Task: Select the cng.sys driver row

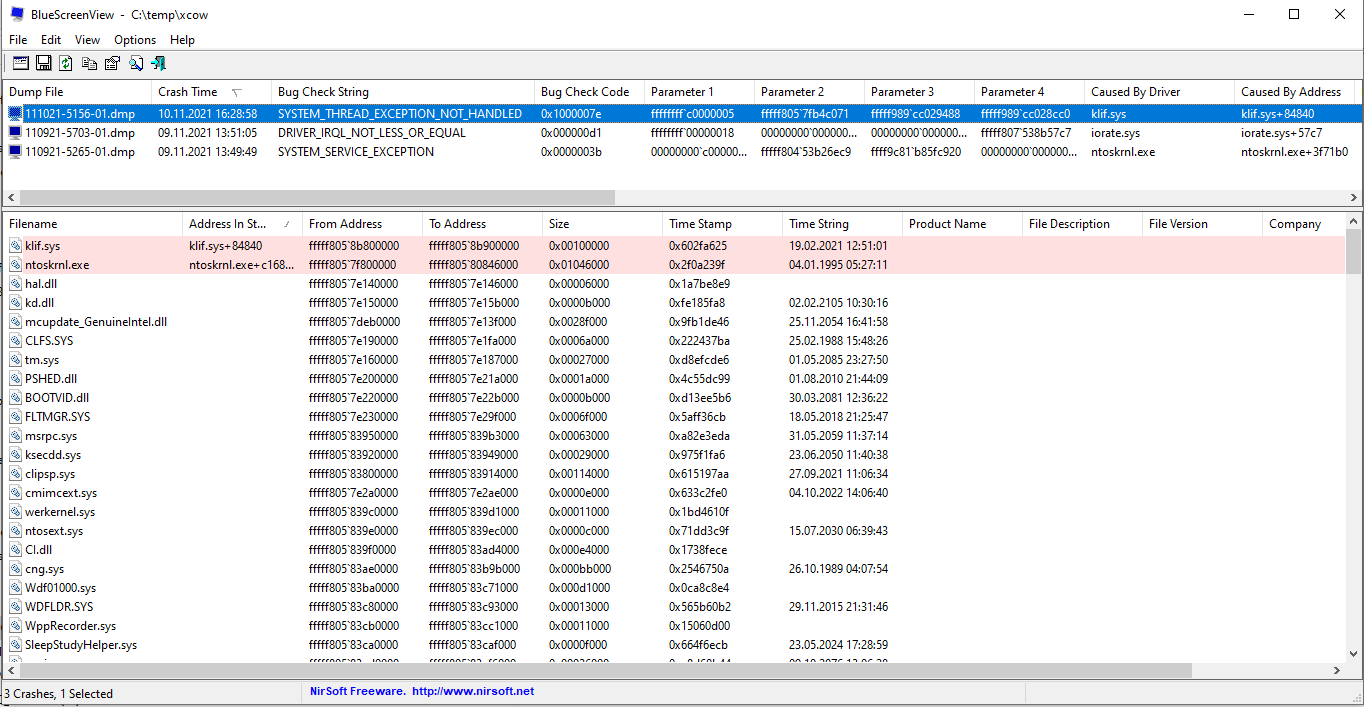Action: [674, 568]
